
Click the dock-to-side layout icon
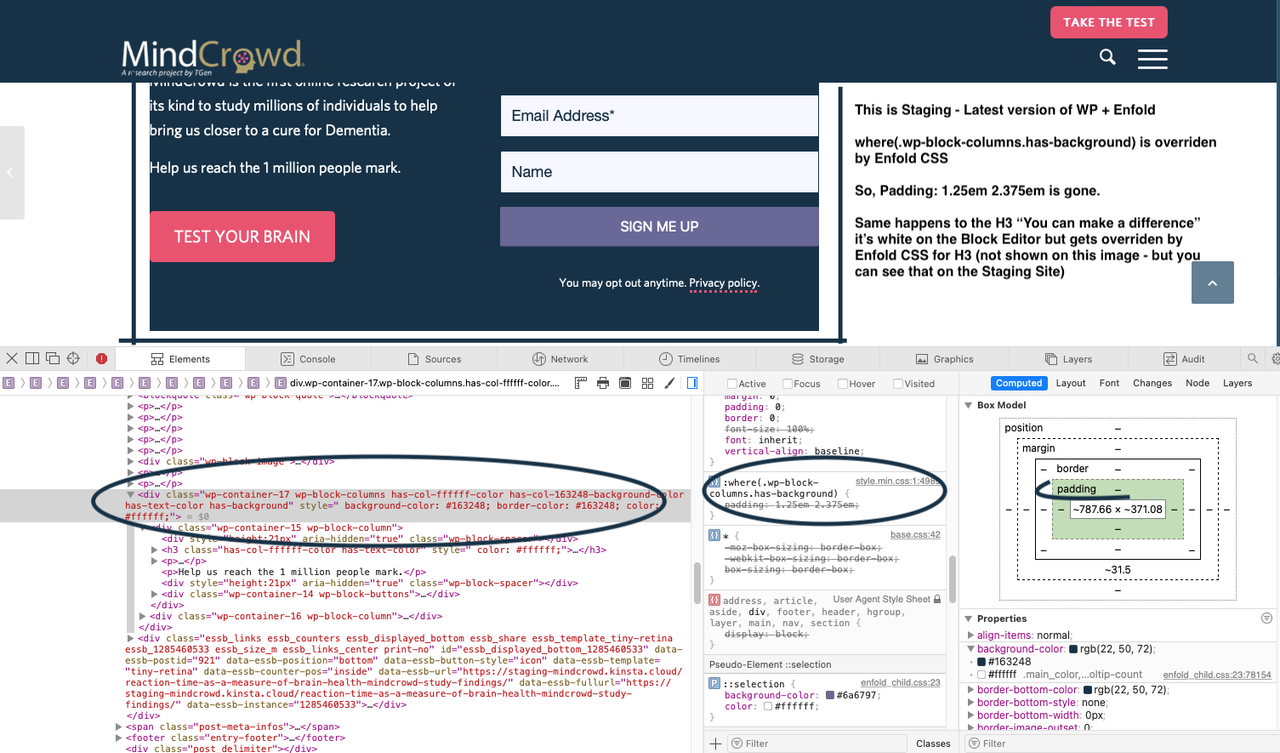click(32, 358)
